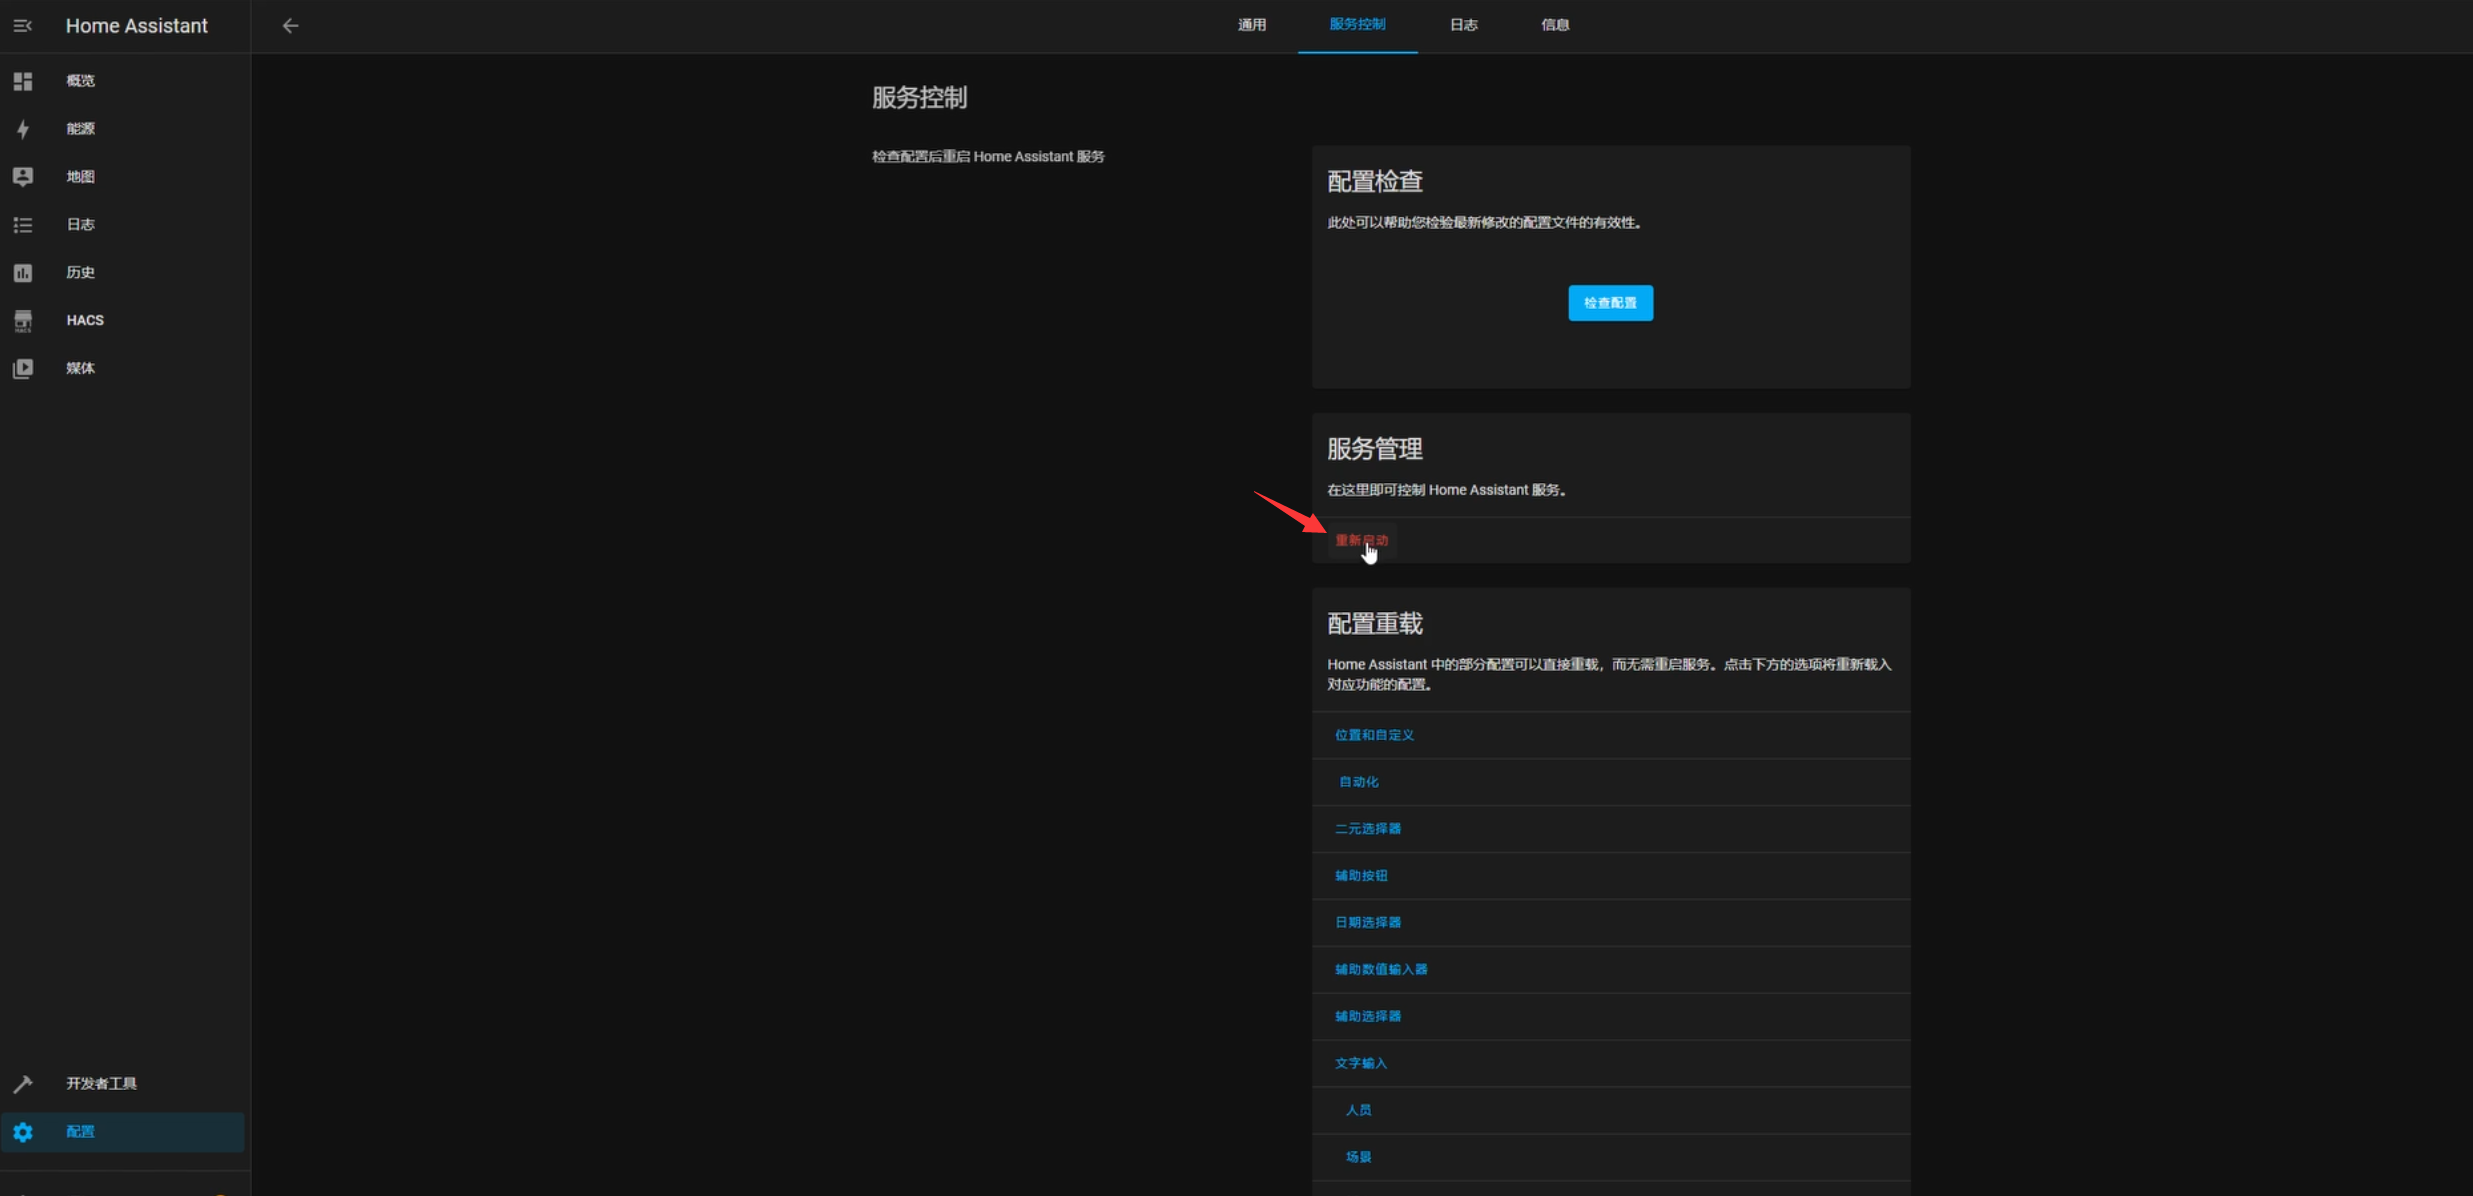Open the 日志 logbook list icon
The height and width of the screenshot is (1196, 2473).
22,225
